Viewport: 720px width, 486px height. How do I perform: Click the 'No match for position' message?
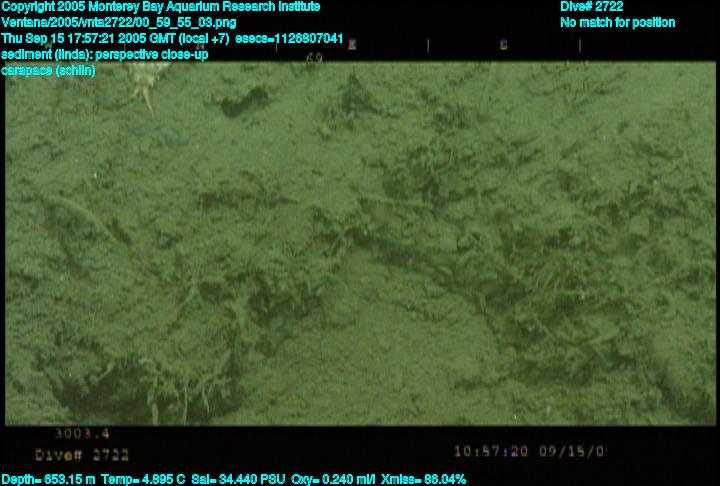(x=618, y=23)
